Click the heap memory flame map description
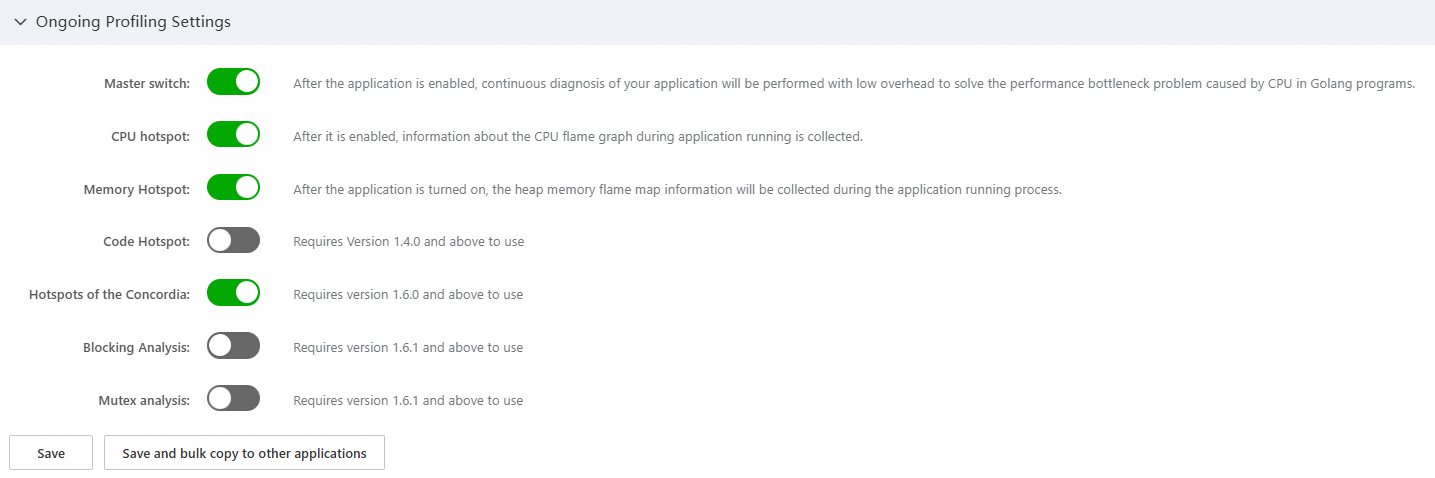This screenshot has height=478, width=1435. click(676, 190)
